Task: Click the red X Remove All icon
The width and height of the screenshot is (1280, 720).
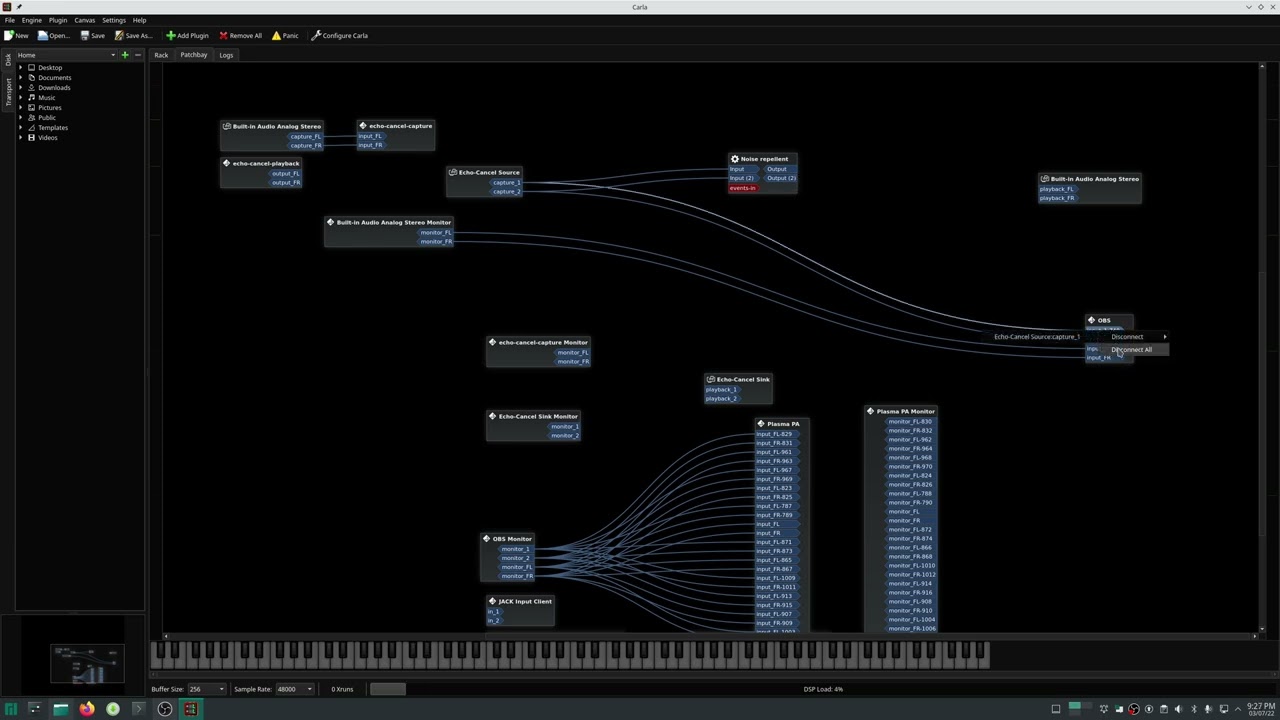Action: pos(223,35)
